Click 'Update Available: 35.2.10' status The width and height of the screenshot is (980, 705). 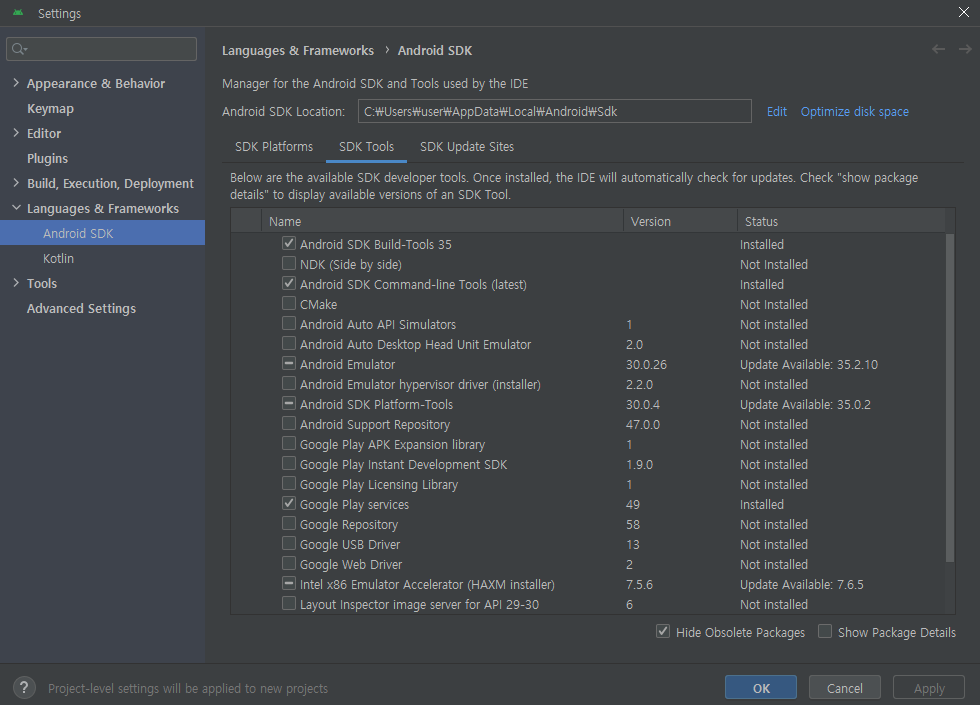(809, 364)
